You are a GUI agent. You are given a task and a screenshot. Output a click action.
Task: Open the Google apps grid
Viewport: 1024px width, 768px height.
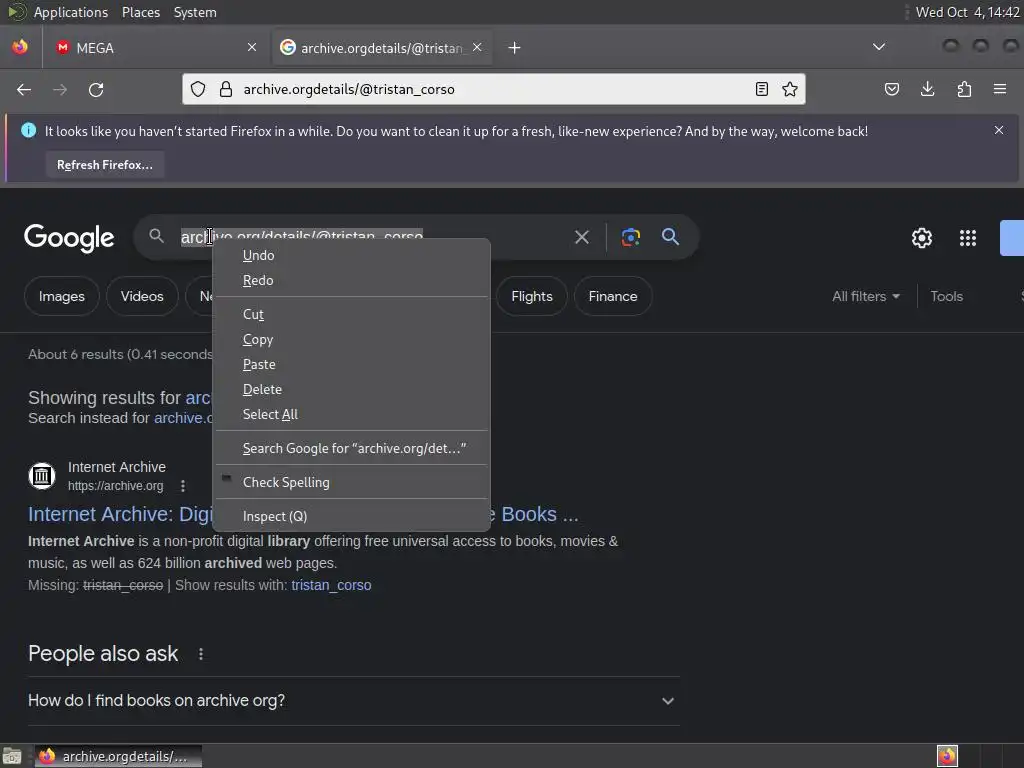[968, 238]
